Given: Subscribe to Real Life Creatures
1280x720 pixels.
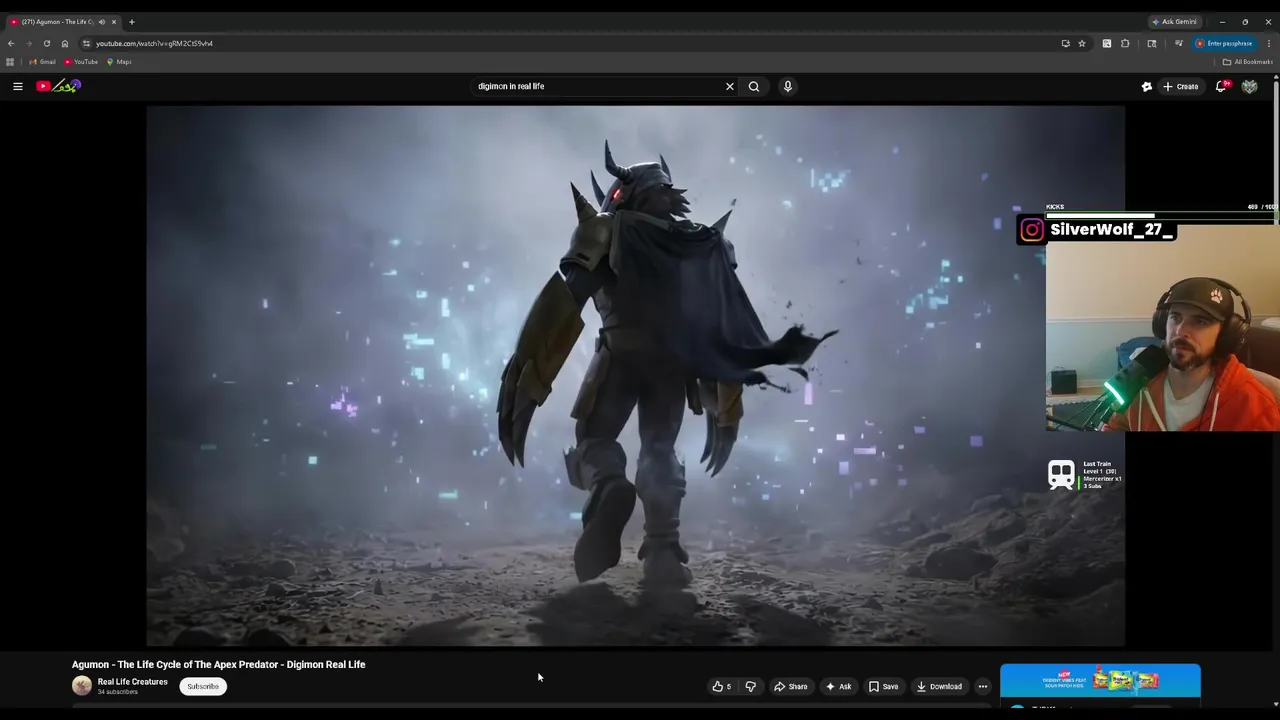Looking at the screenshot, I should (x=203, y=686).
